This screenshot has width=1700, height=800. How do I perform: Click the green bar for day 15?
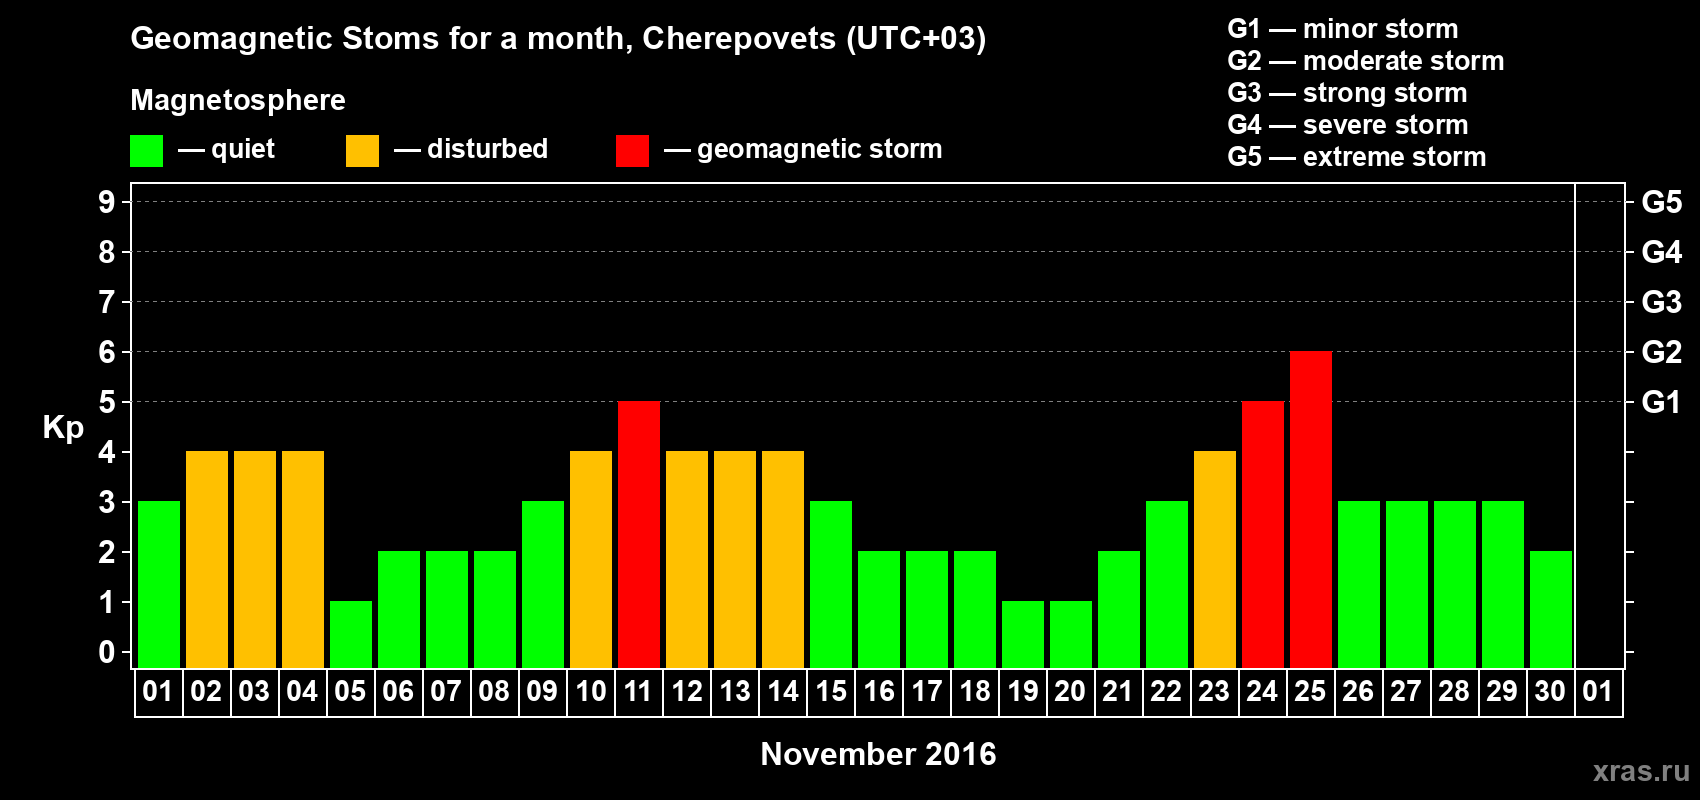[831, 585]
